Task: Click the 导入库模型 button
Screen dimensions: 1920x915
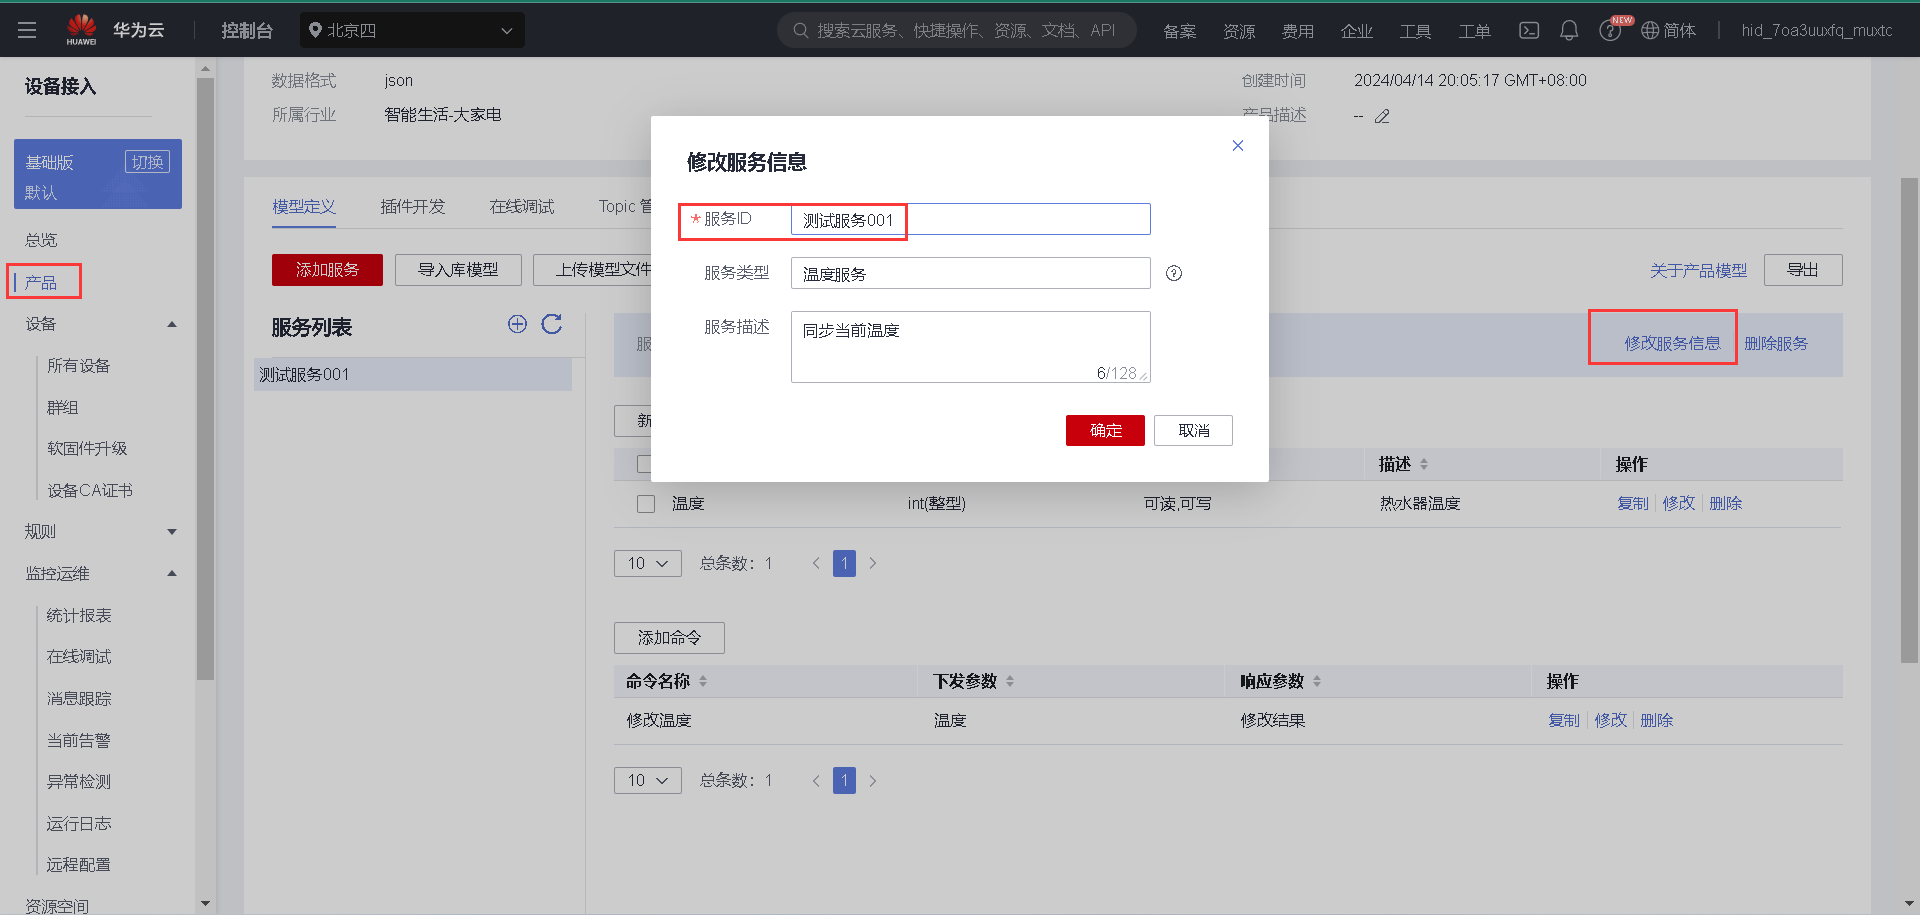Action: [x=458, y=270]
